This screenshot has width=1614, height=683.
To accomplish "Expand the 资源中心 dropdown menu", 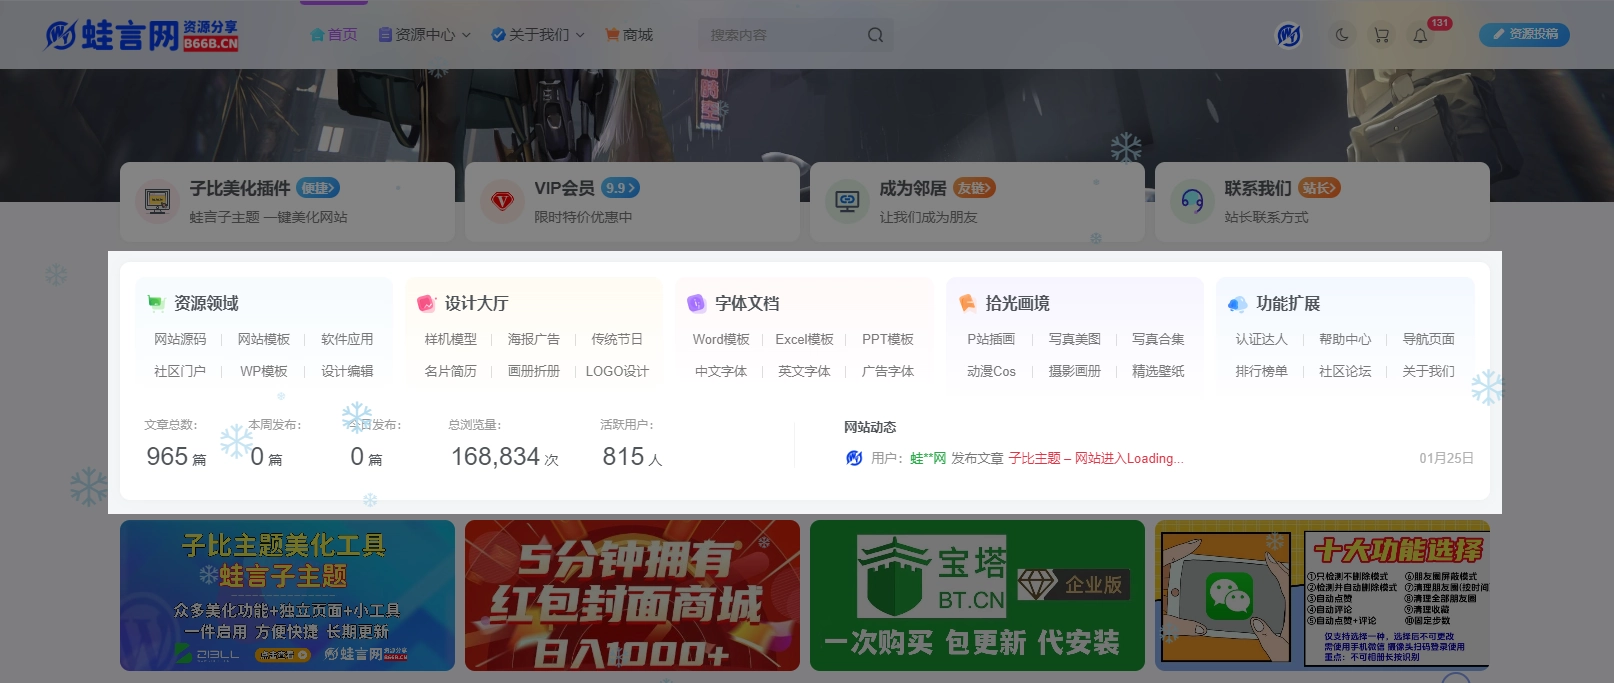I will click(425, 35).
